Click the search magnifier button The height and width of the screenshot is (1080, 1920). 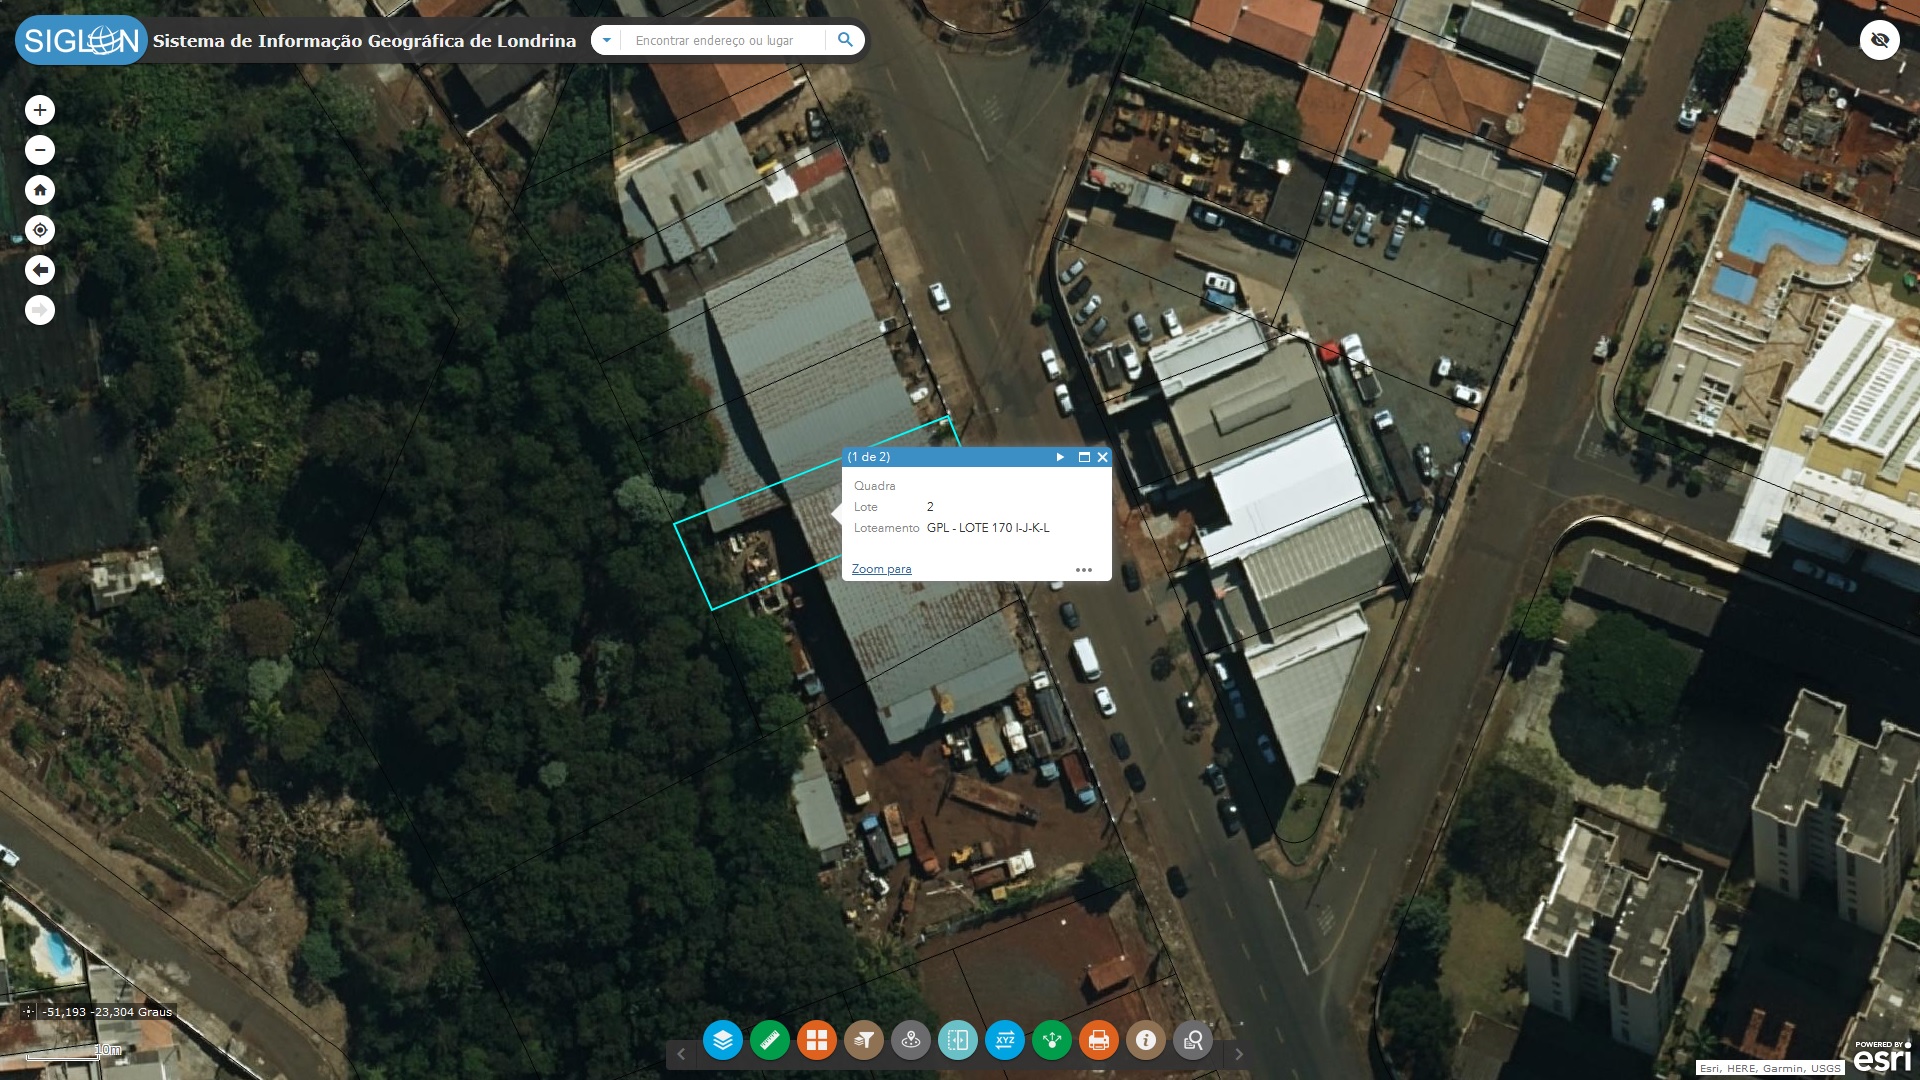coord(845,40)
